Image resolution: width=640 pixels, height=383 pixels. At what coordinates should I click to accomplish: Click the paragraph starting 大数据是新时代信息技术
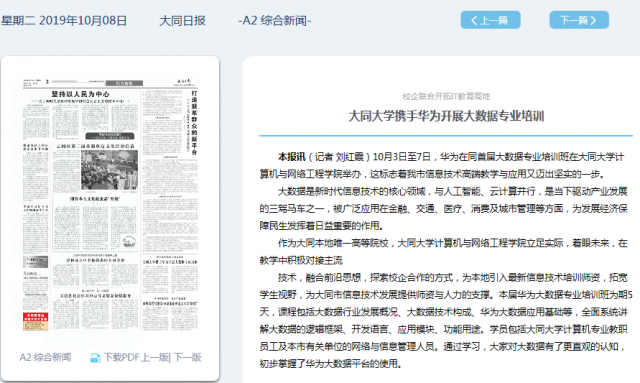click(x=444, y=208)
